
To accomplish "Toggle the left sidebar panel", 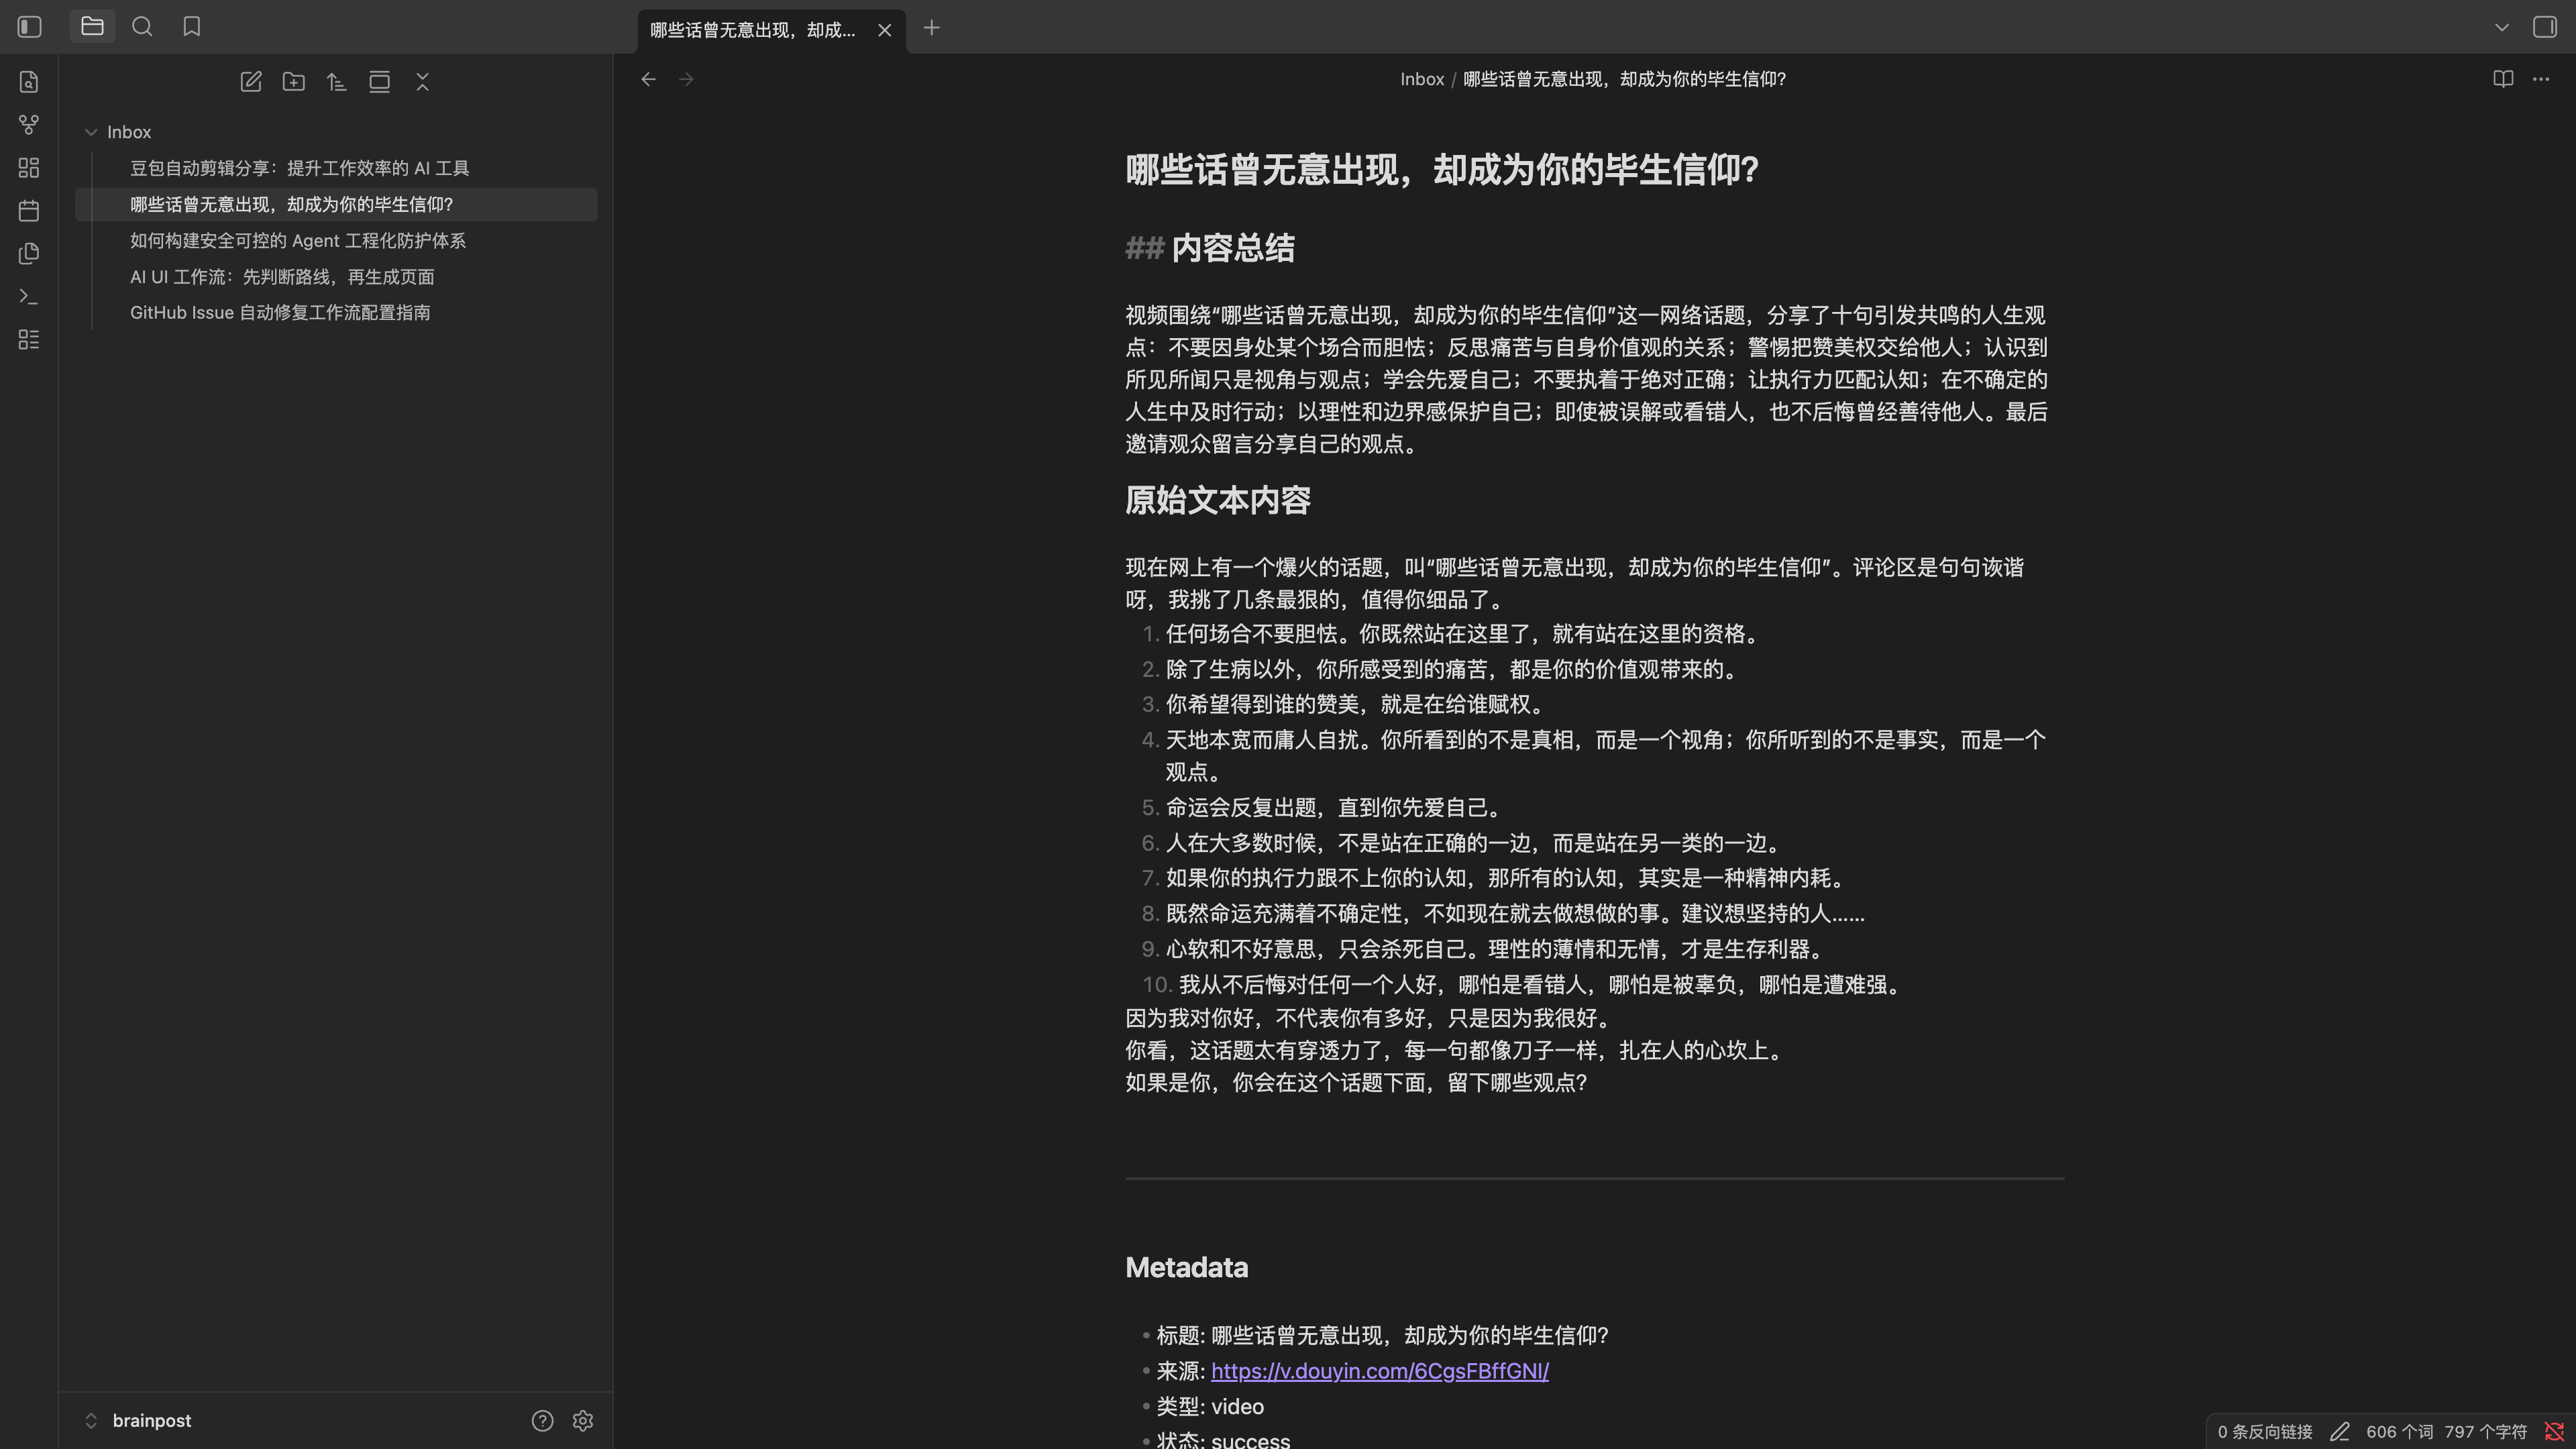I will point(30,27).
